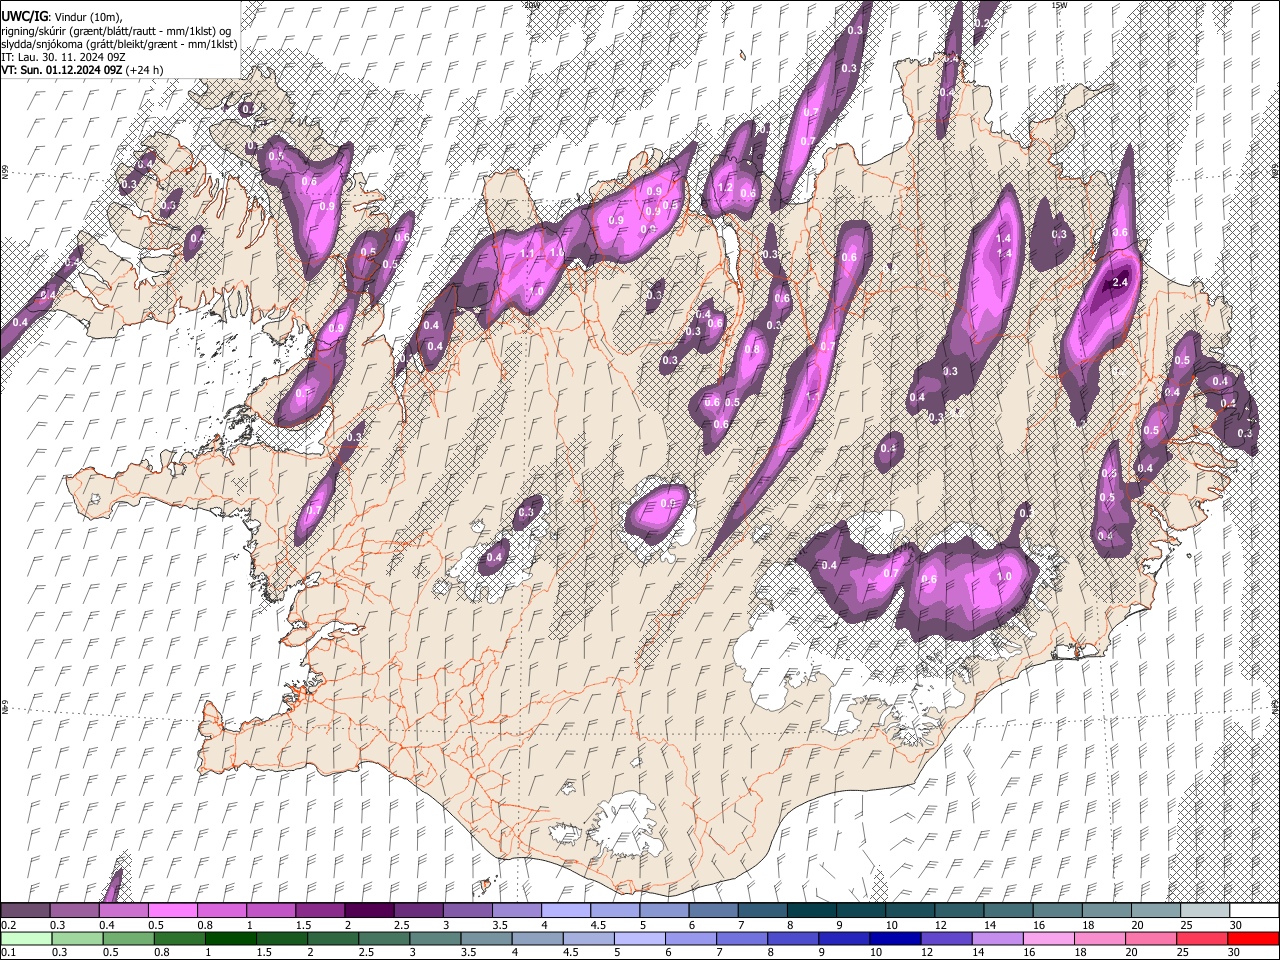Click the palest green swatch between 0.1 and 0.3

tap(25, 938)
